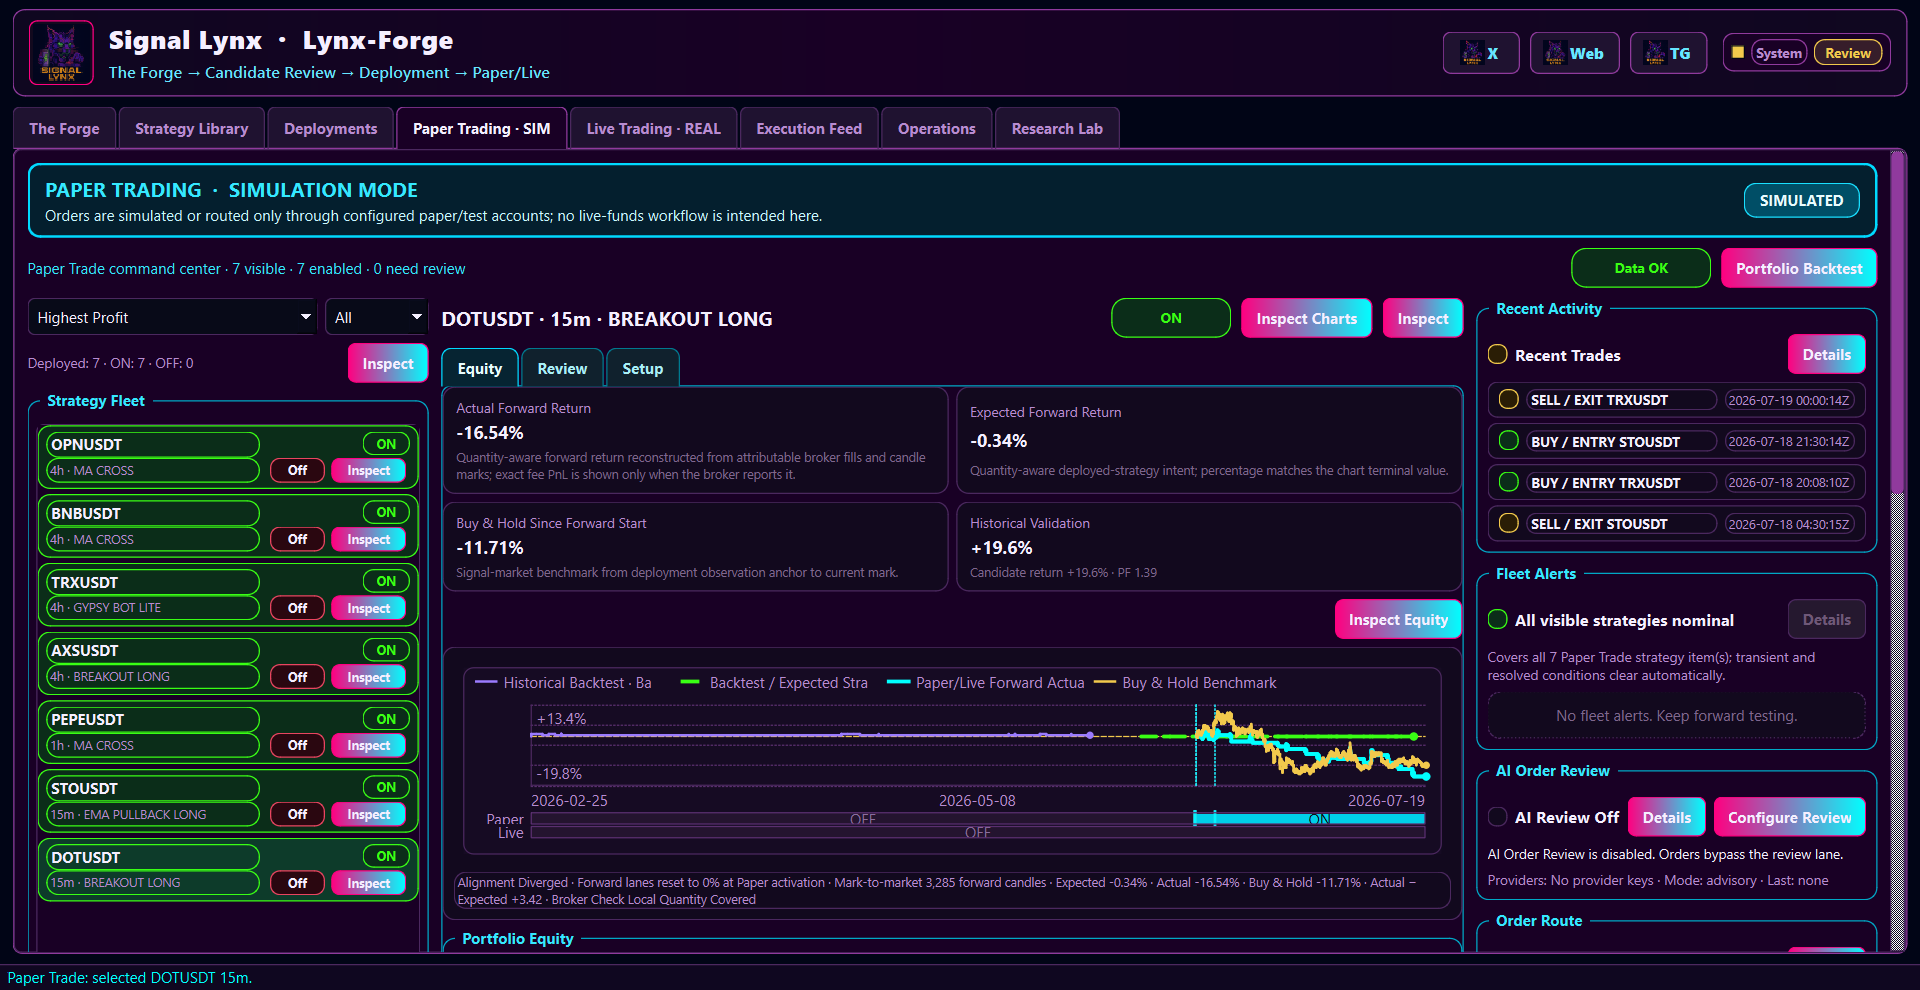Open the Execution Feed tab
Screen dimensions: 1920x990
tap(809, 128)
